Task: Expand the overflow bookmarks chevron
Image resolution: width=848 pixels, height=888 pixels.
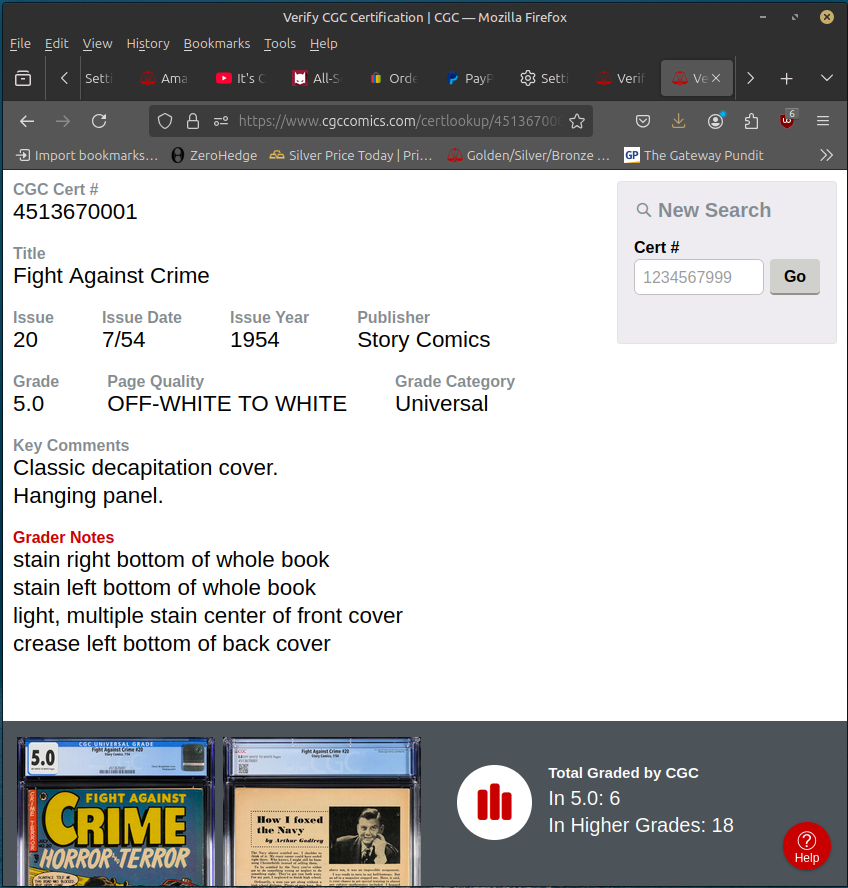Action: pos(826,155)
